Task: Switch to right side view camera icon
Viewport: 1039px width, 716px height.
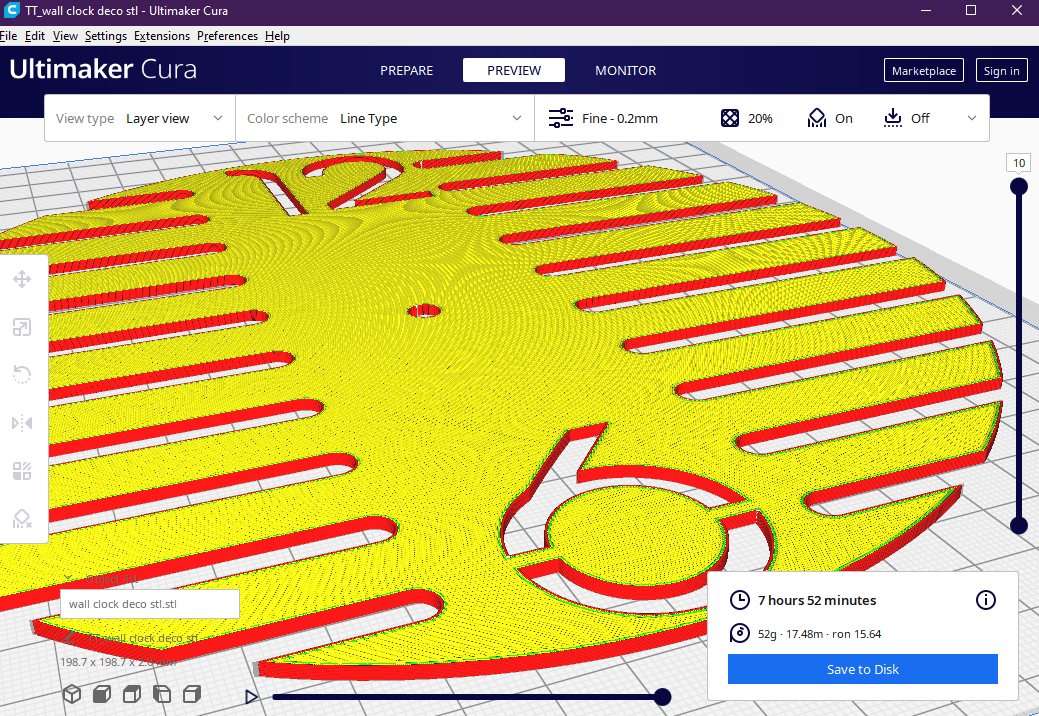Action: [191, 693]
